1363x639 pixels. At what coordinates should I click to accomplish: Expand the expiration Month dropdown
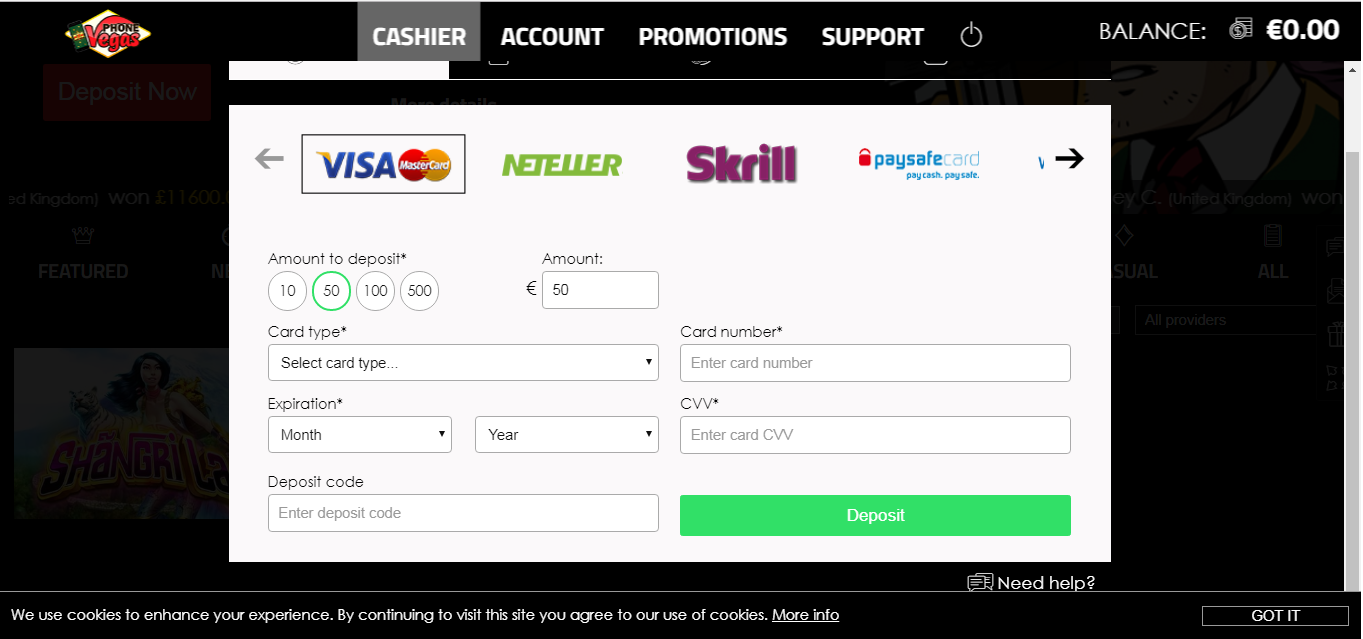tap(360, 435)
